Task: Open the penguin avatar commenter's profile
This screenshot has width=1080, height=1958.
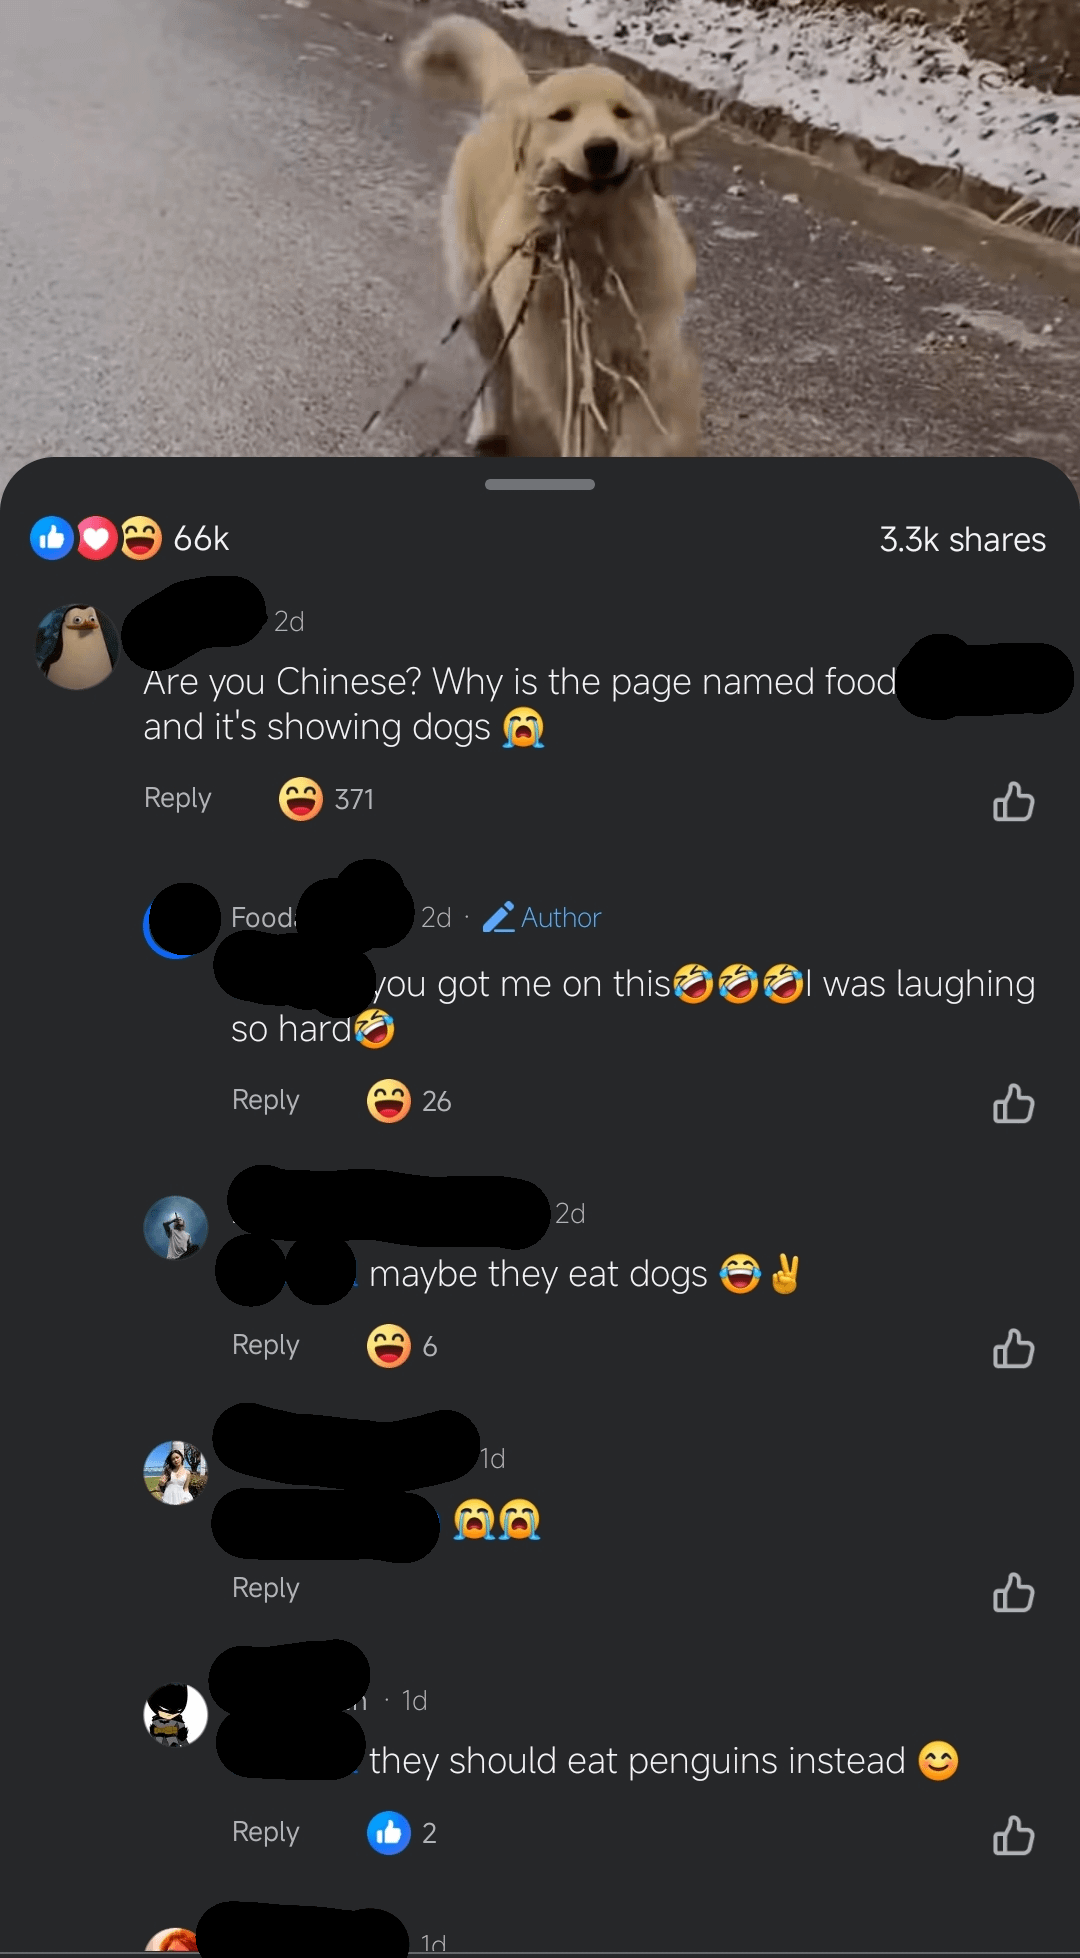Action: [x=77, y=646]
